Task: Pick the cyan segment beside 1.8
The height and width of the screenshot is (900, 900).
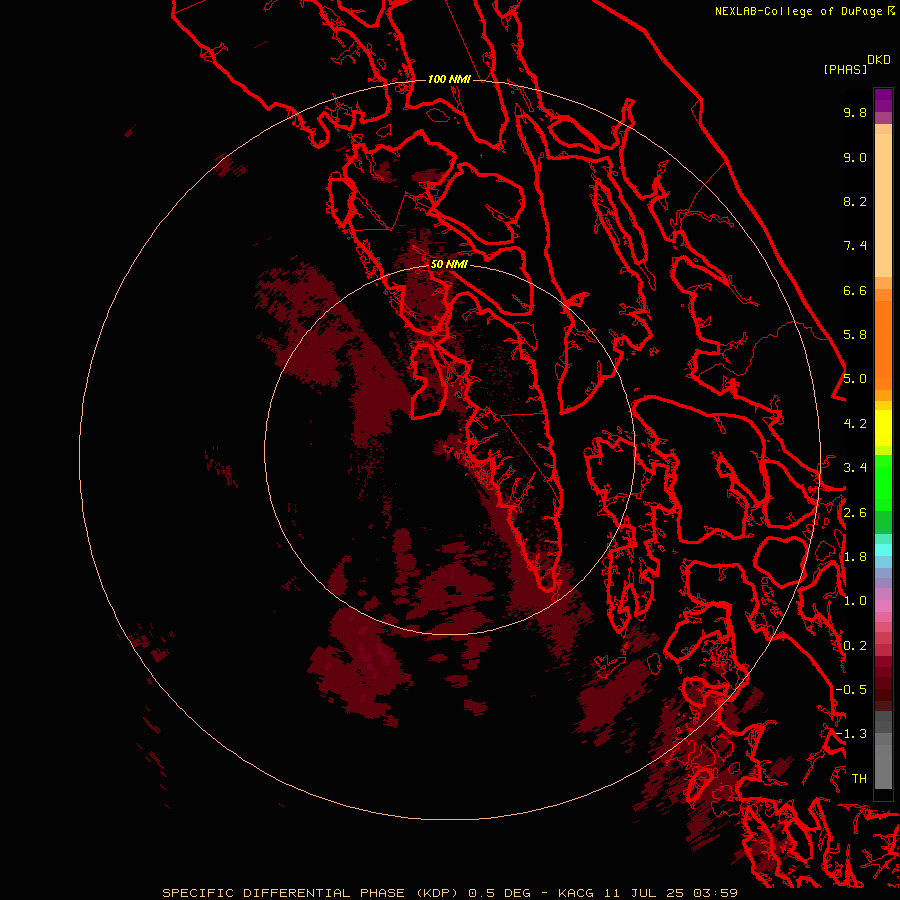Action: click(883, 550)
